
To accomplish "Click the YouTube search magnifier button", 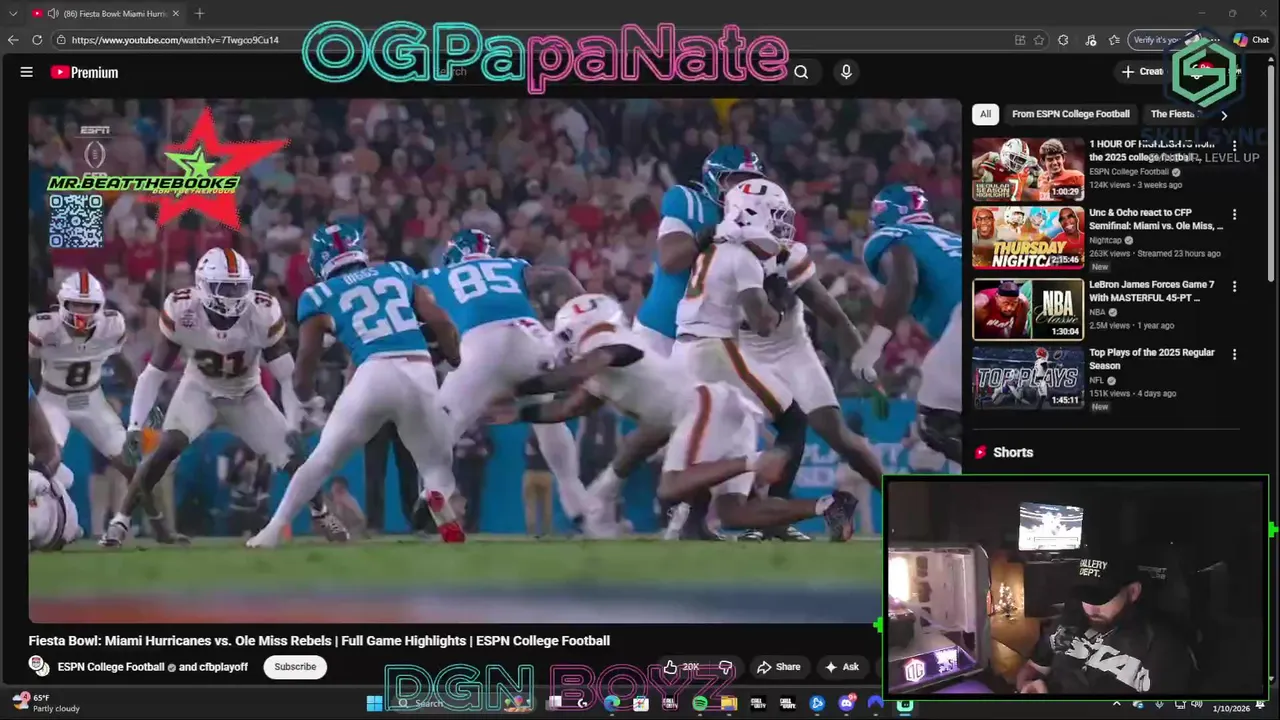I will click(801, 72).
